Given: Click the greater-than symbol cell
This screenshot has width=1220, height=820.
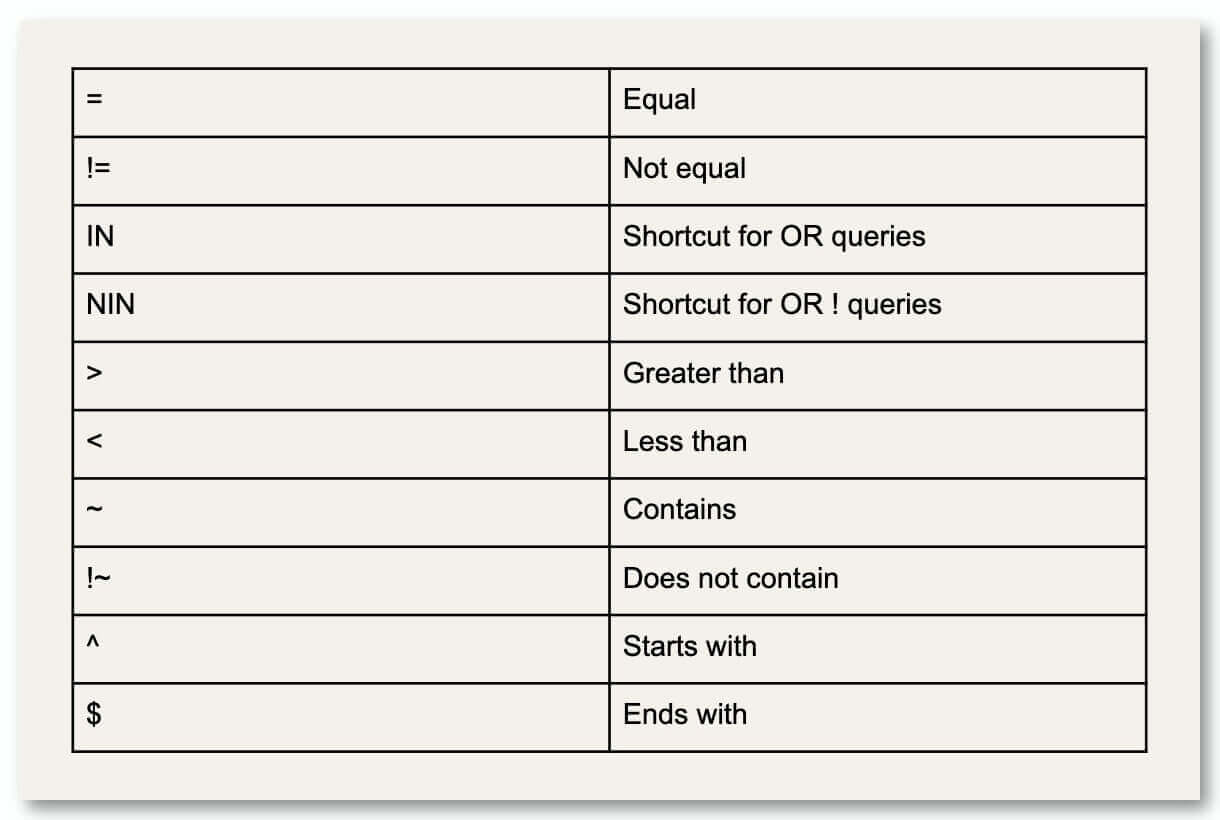Looking at the screenshot, I should 95,373.
